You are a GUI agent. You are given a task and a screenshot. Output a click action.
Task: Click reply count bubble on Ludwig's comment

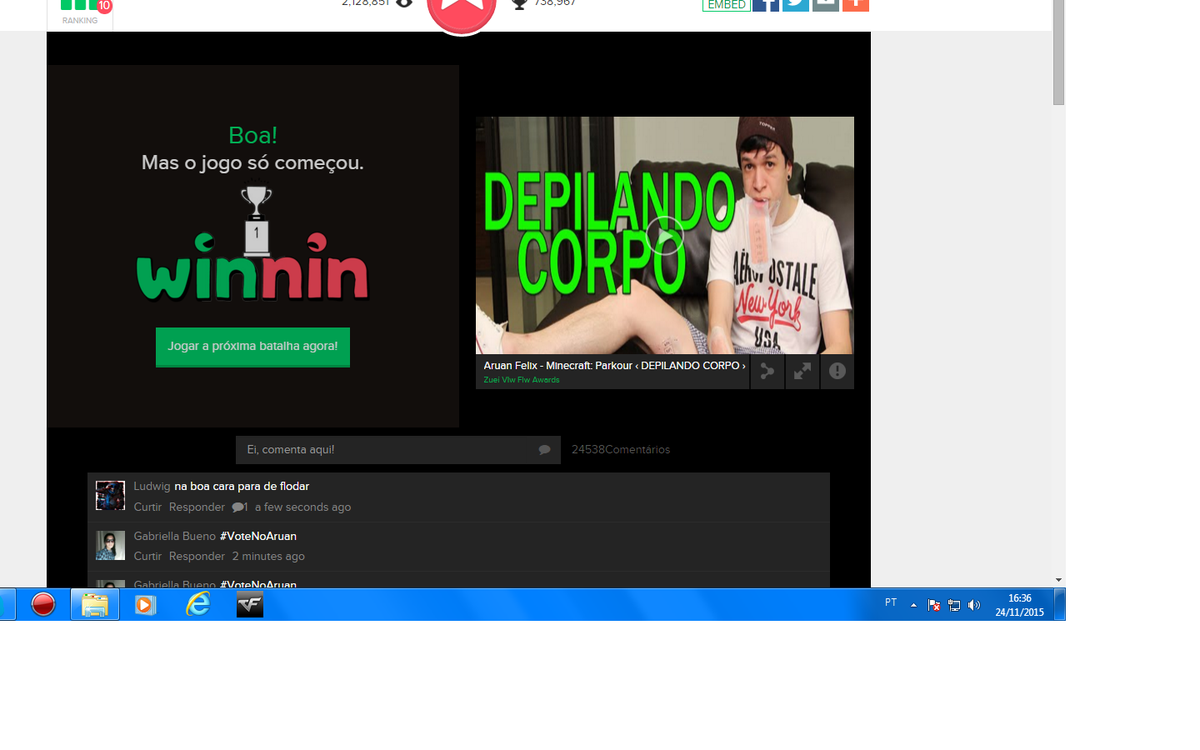(x=240, y=507)
